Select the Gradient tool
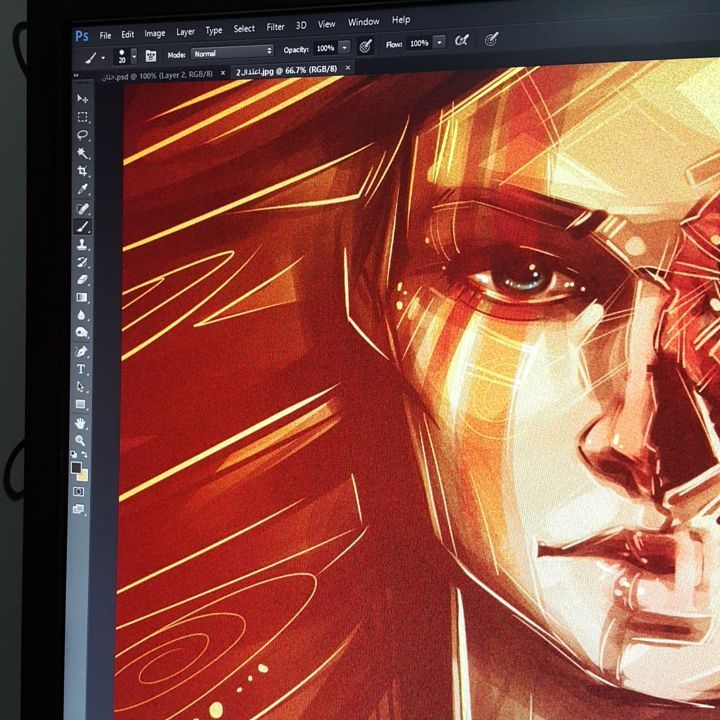The width and height of the screenshot is (720, 720). (82, 298)
